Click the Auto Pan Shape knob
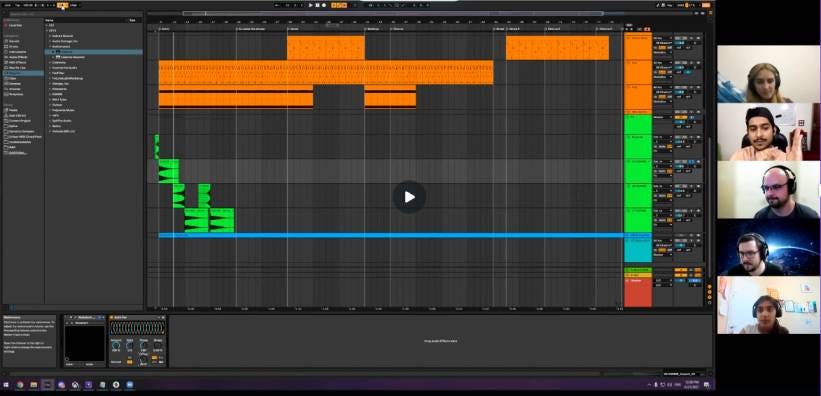The height and width of the screenshot is (396, 821). (x=158, y=346)
